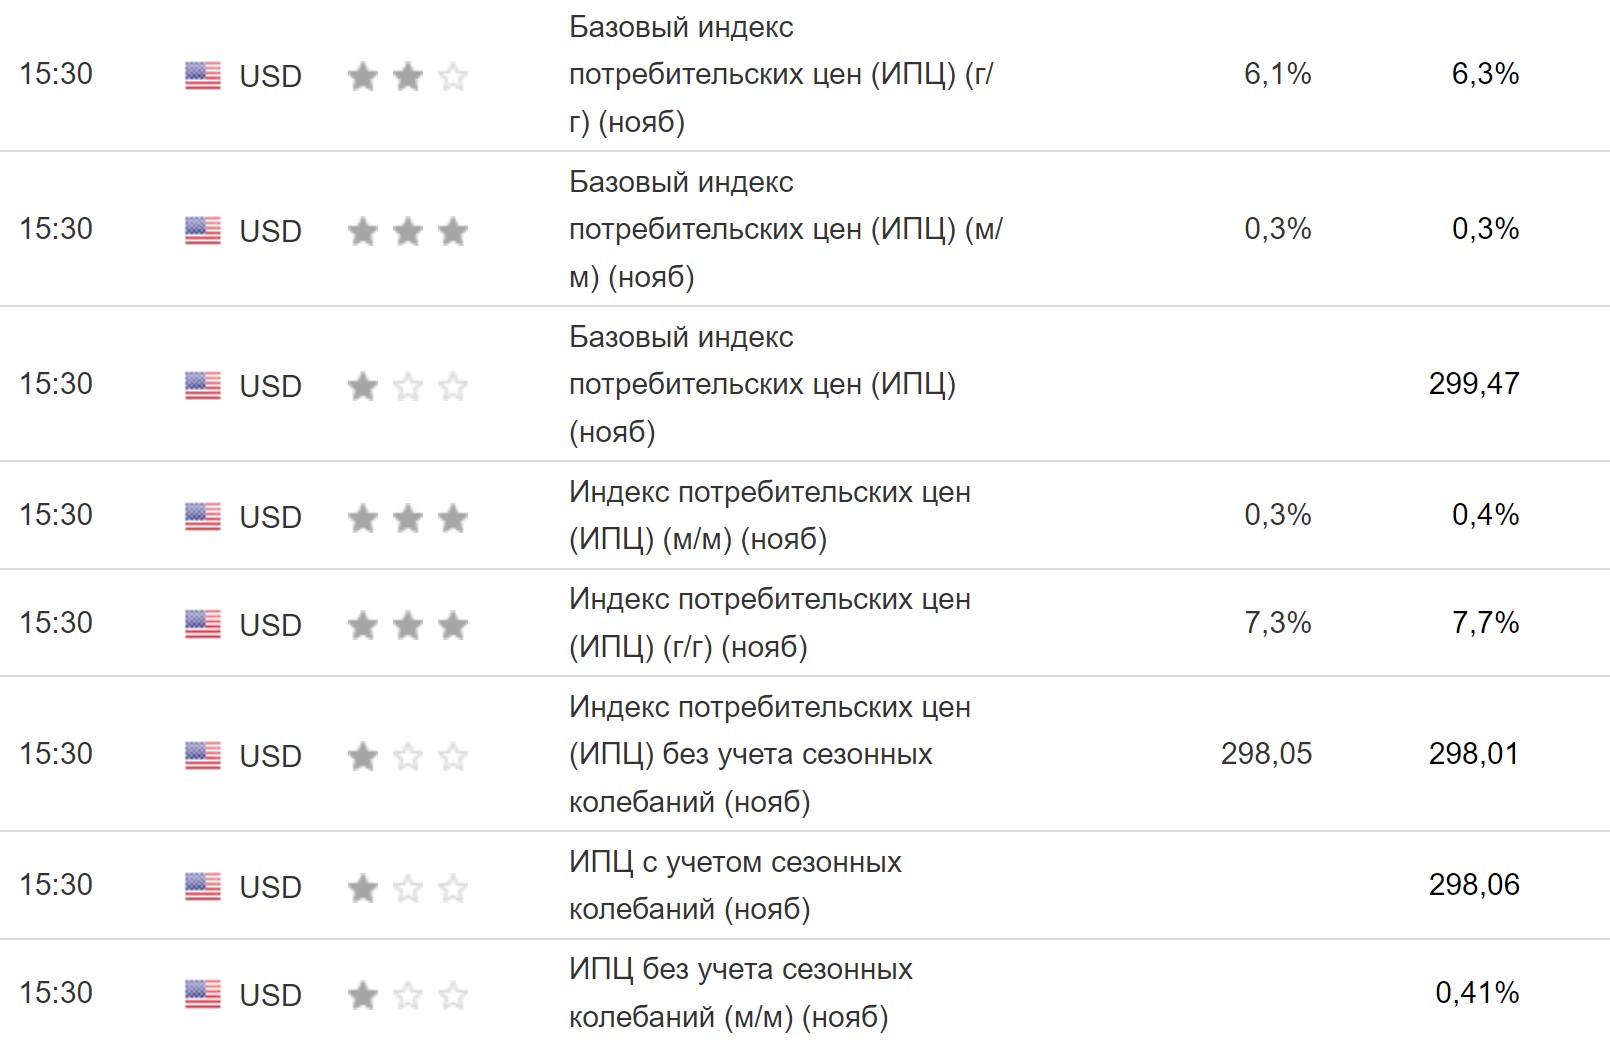
Task: Click the US flag in the ИПЦ (м/м) 0,4% row
Action: tap(202, 517)
